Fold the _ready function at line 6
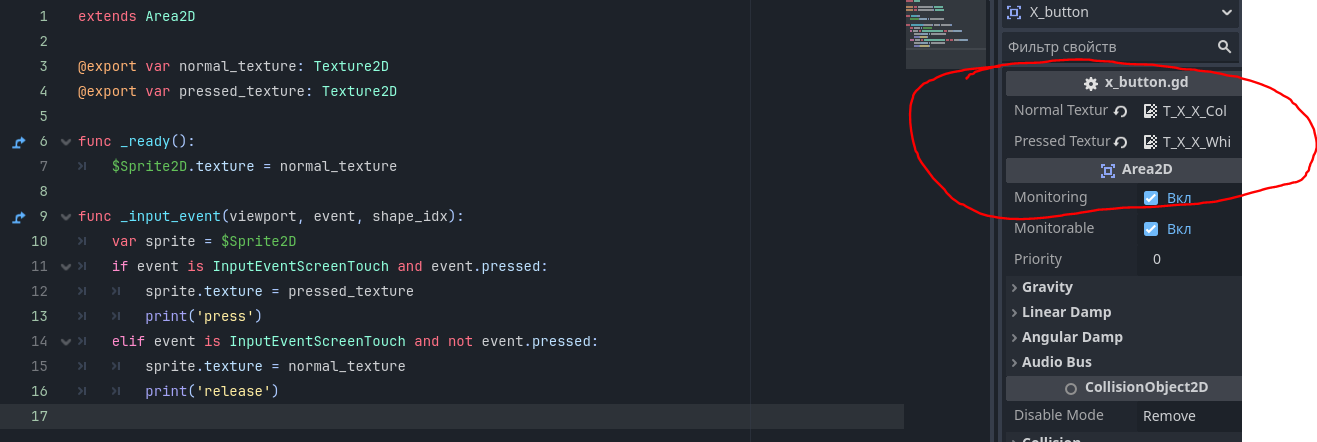This screenshot has height=442, width=1317. [66, 142]
